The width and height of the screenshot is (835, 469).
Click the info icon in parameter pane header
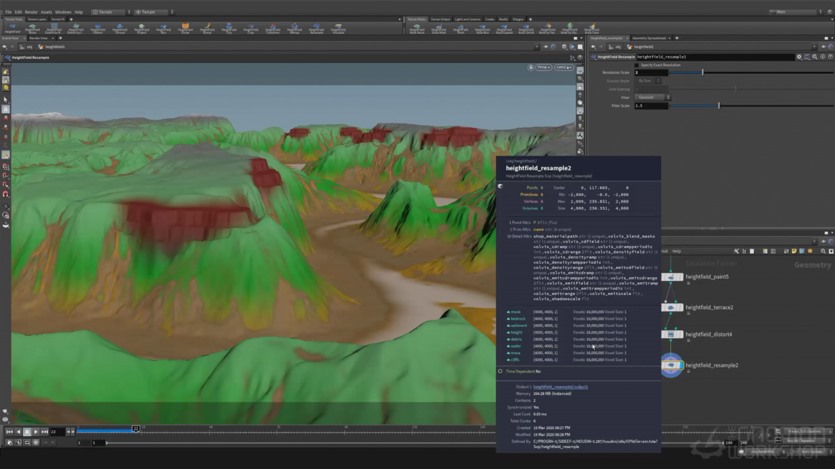823,57
